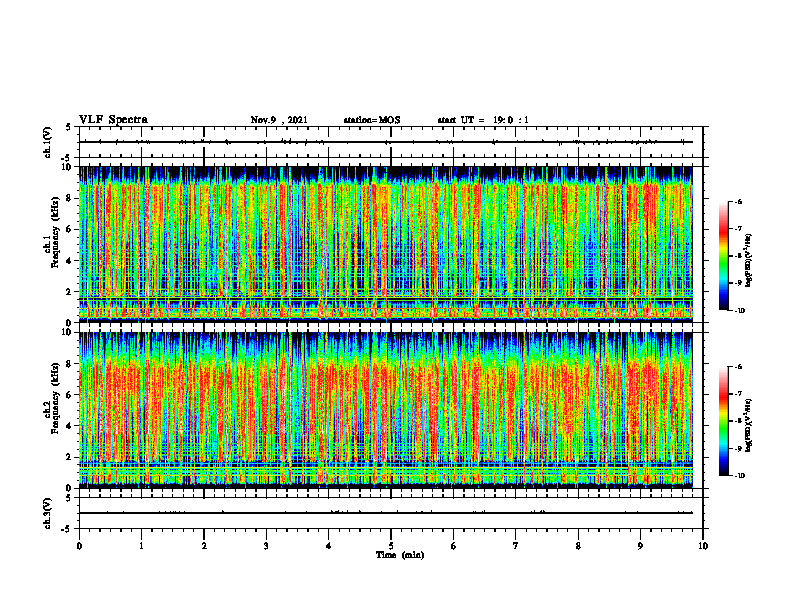Click the 'ch.1(V)' waveform axis label
Viewport: 792px width, 612px height.
tap(48, 142)
